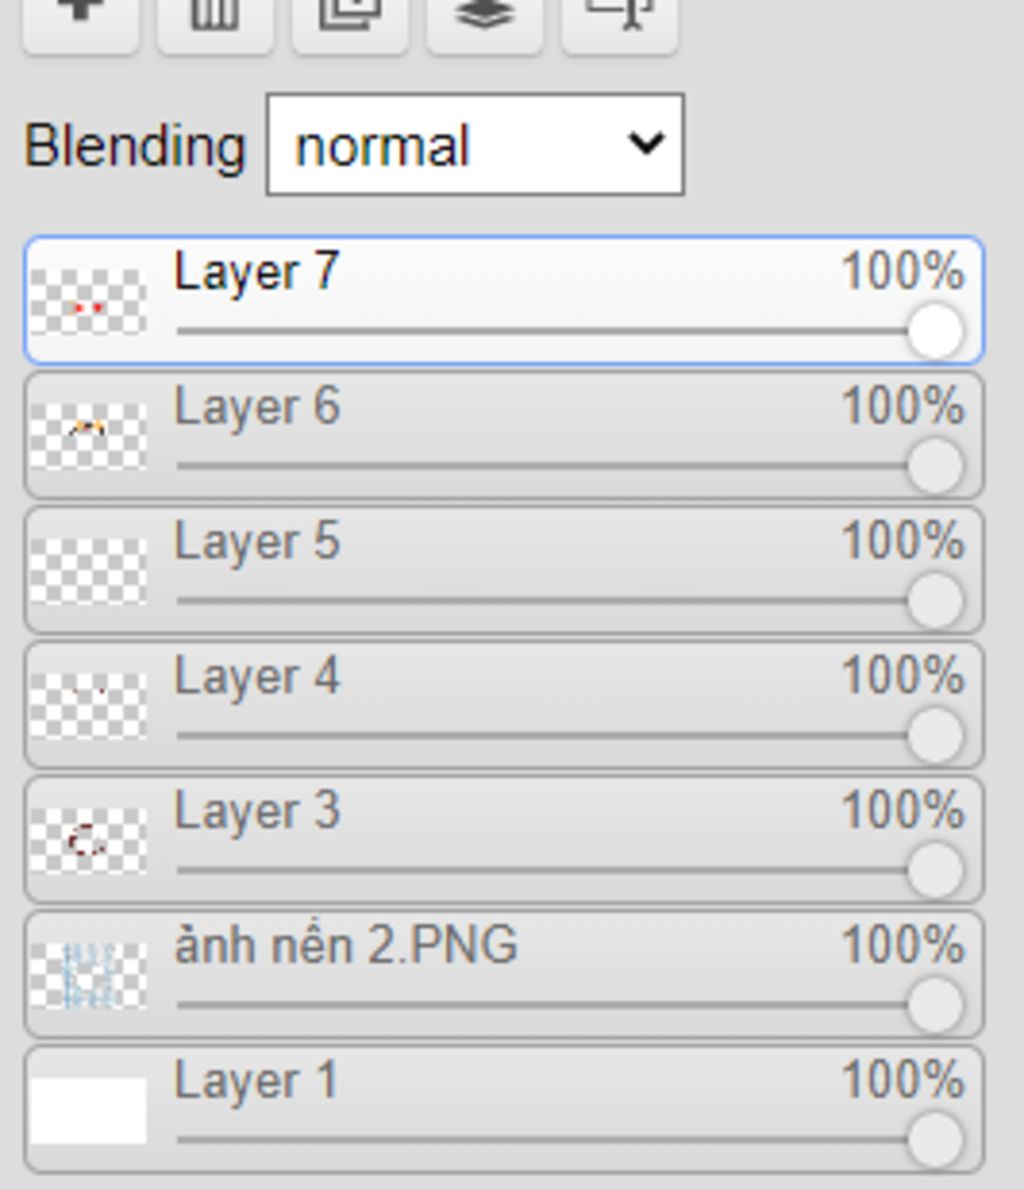Select Layer 4 entry

pos(504,705)
